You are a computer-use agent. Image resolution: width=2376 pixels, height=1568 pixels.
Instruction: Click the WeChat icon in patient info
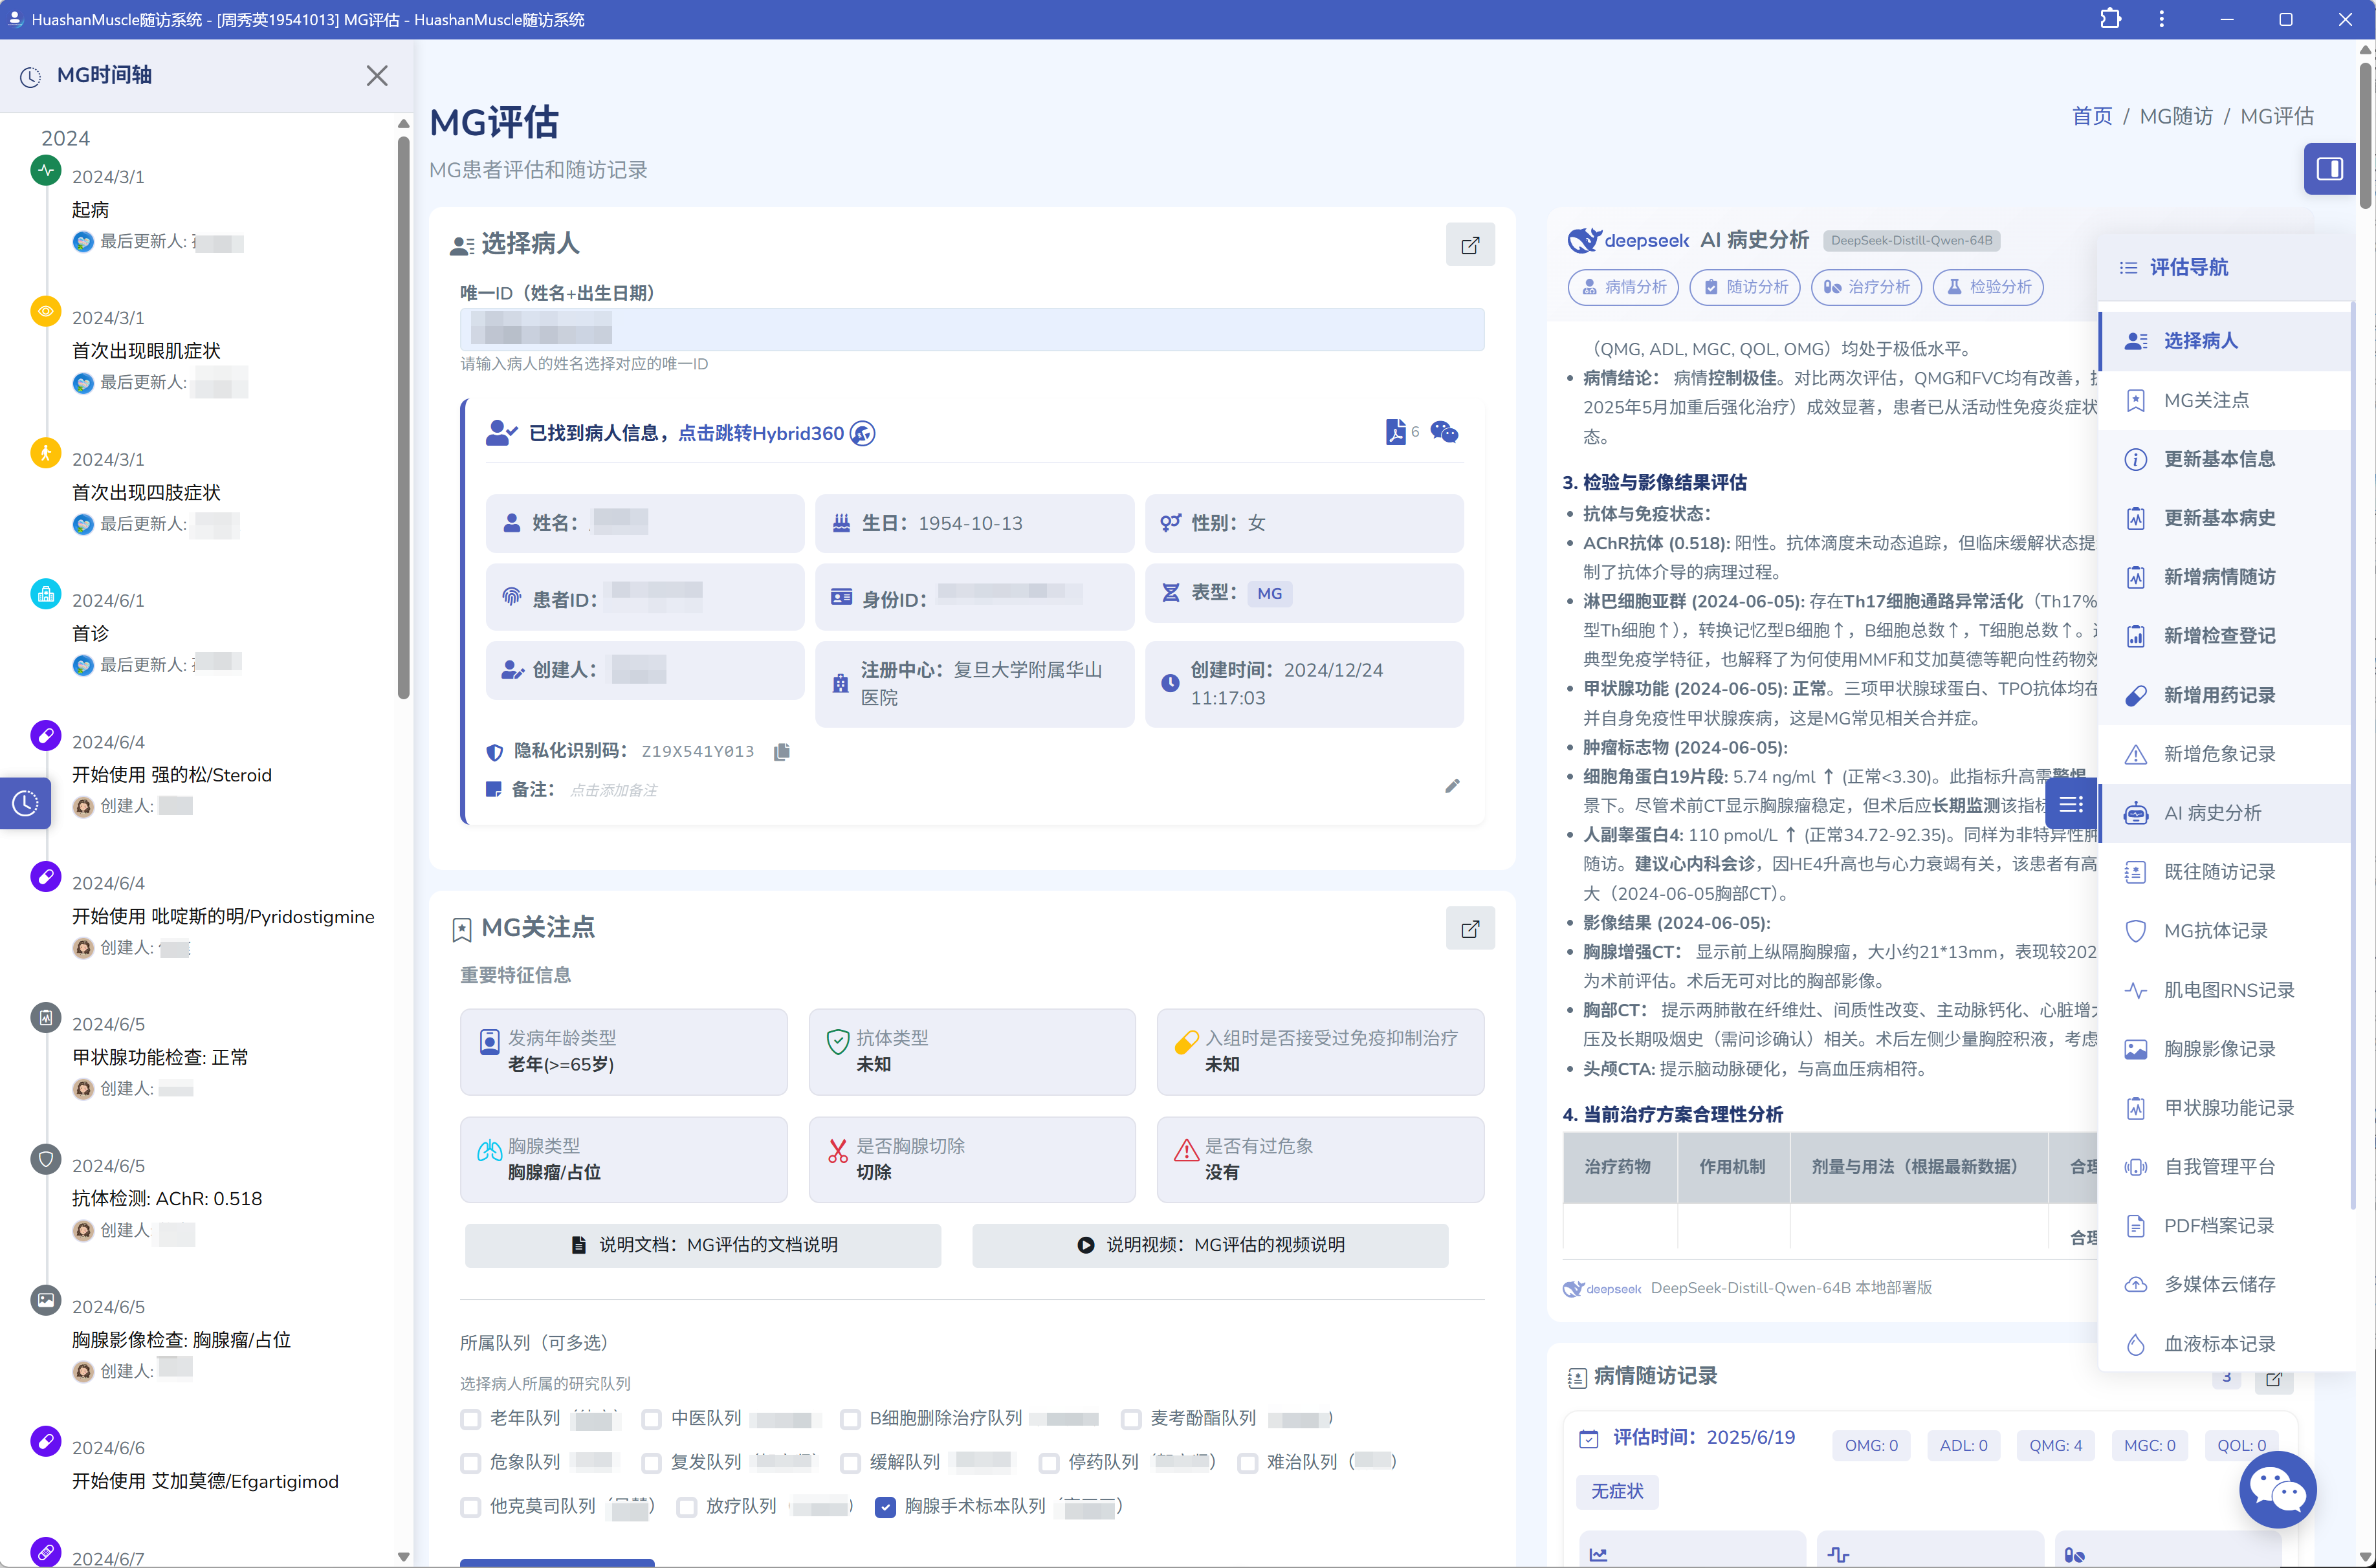tap(1444, 432)
